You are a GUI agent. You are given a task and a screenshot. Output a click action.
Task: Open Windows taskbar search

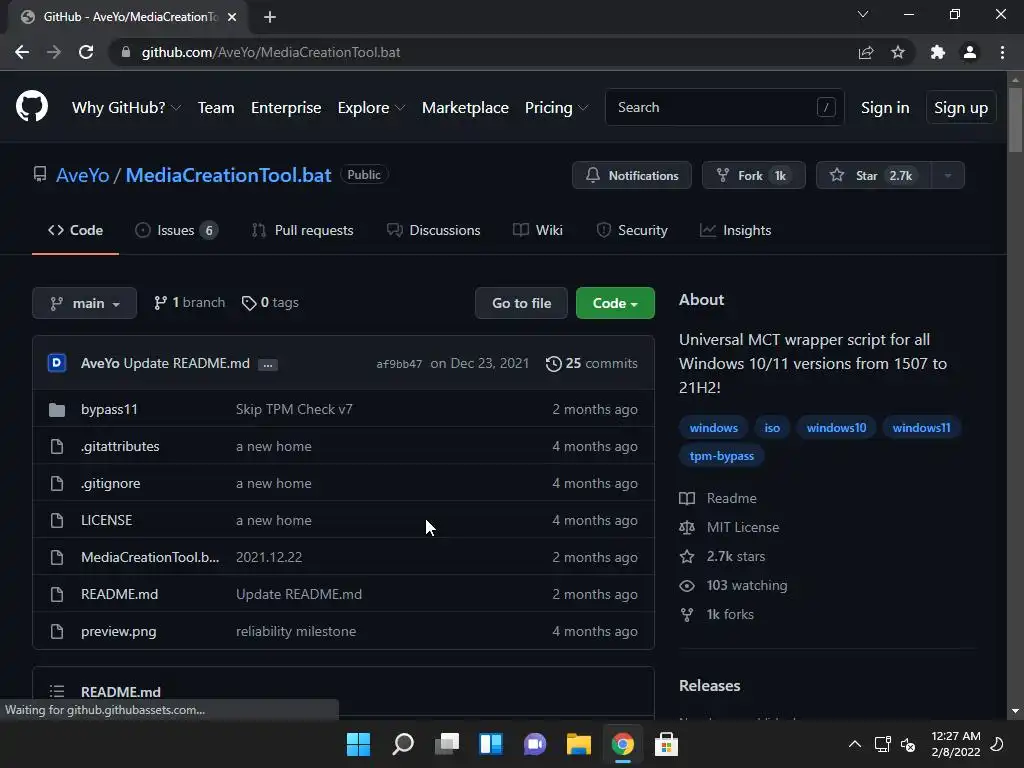pyautogui.click(x=402, y=744)
